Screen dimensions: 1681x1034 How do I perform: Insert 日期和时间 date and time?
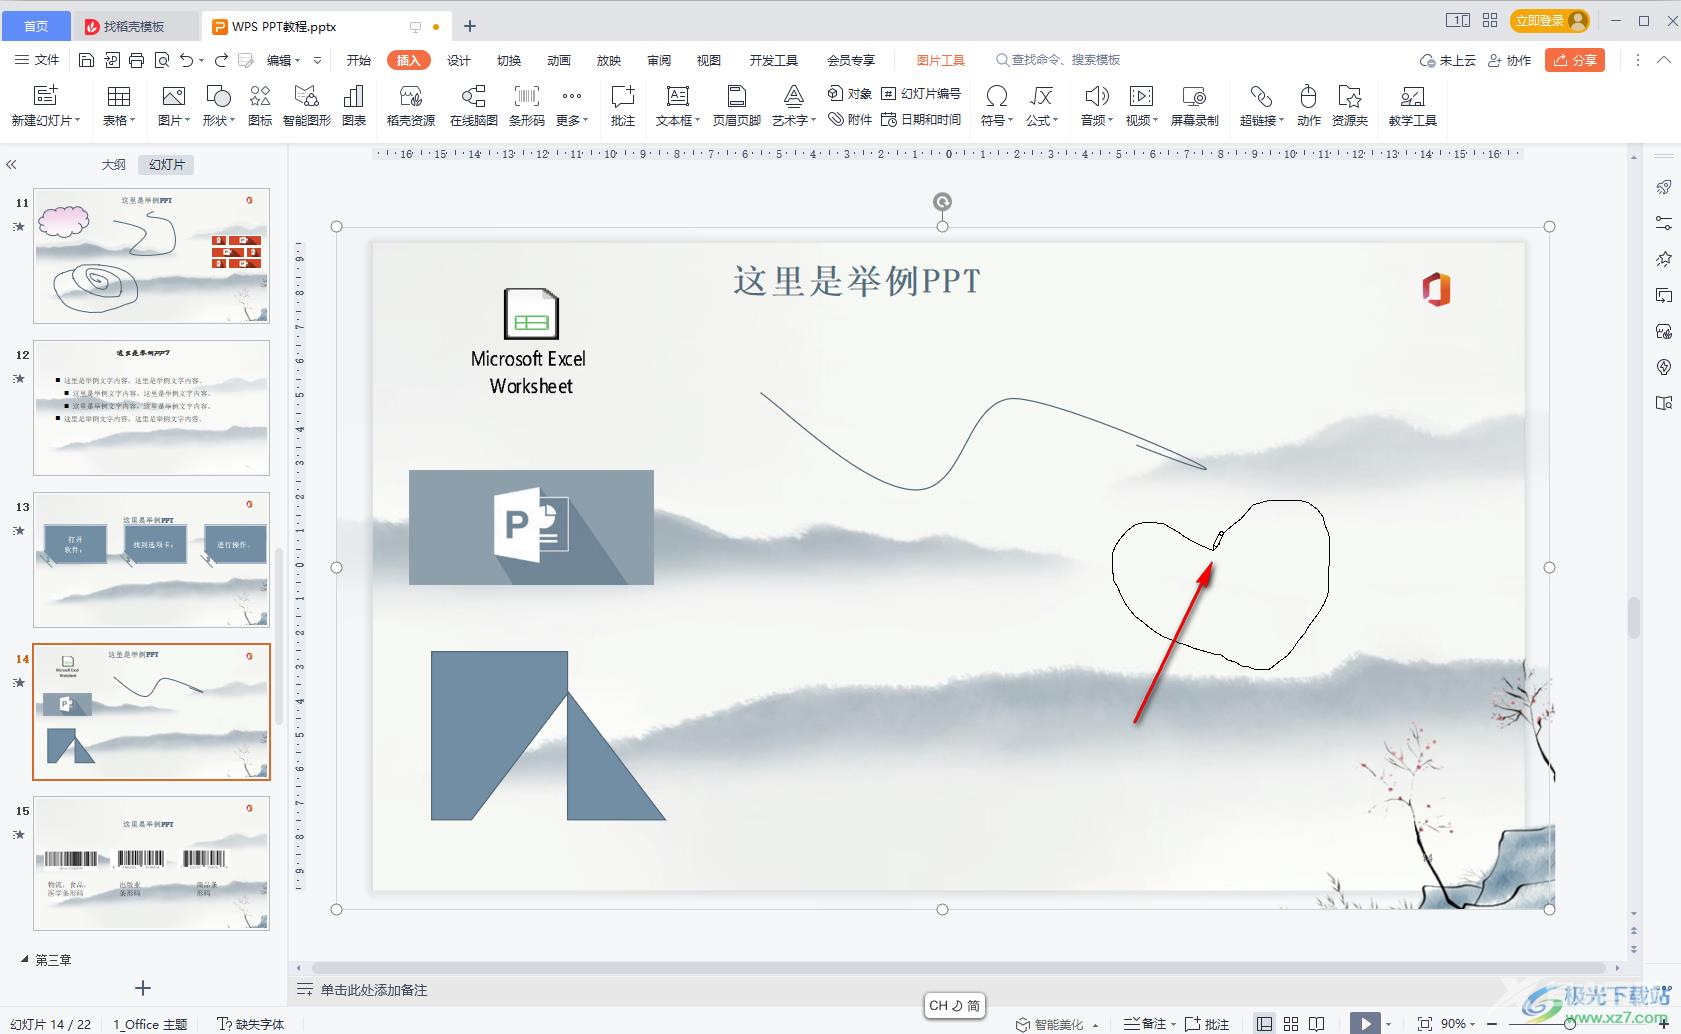[x=920, y=119]
